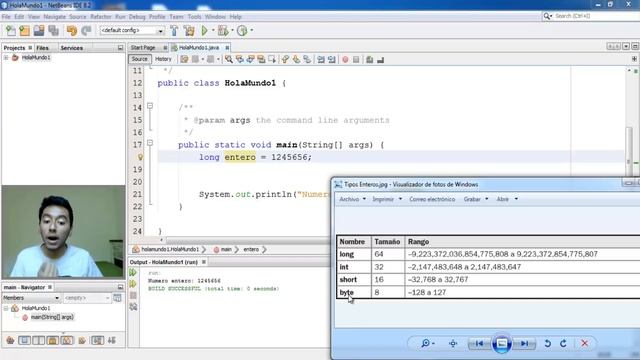Toggle Show Static Members filter in Navigator
The height and width of the screenshot is (360, 640).
click(39, 340)
